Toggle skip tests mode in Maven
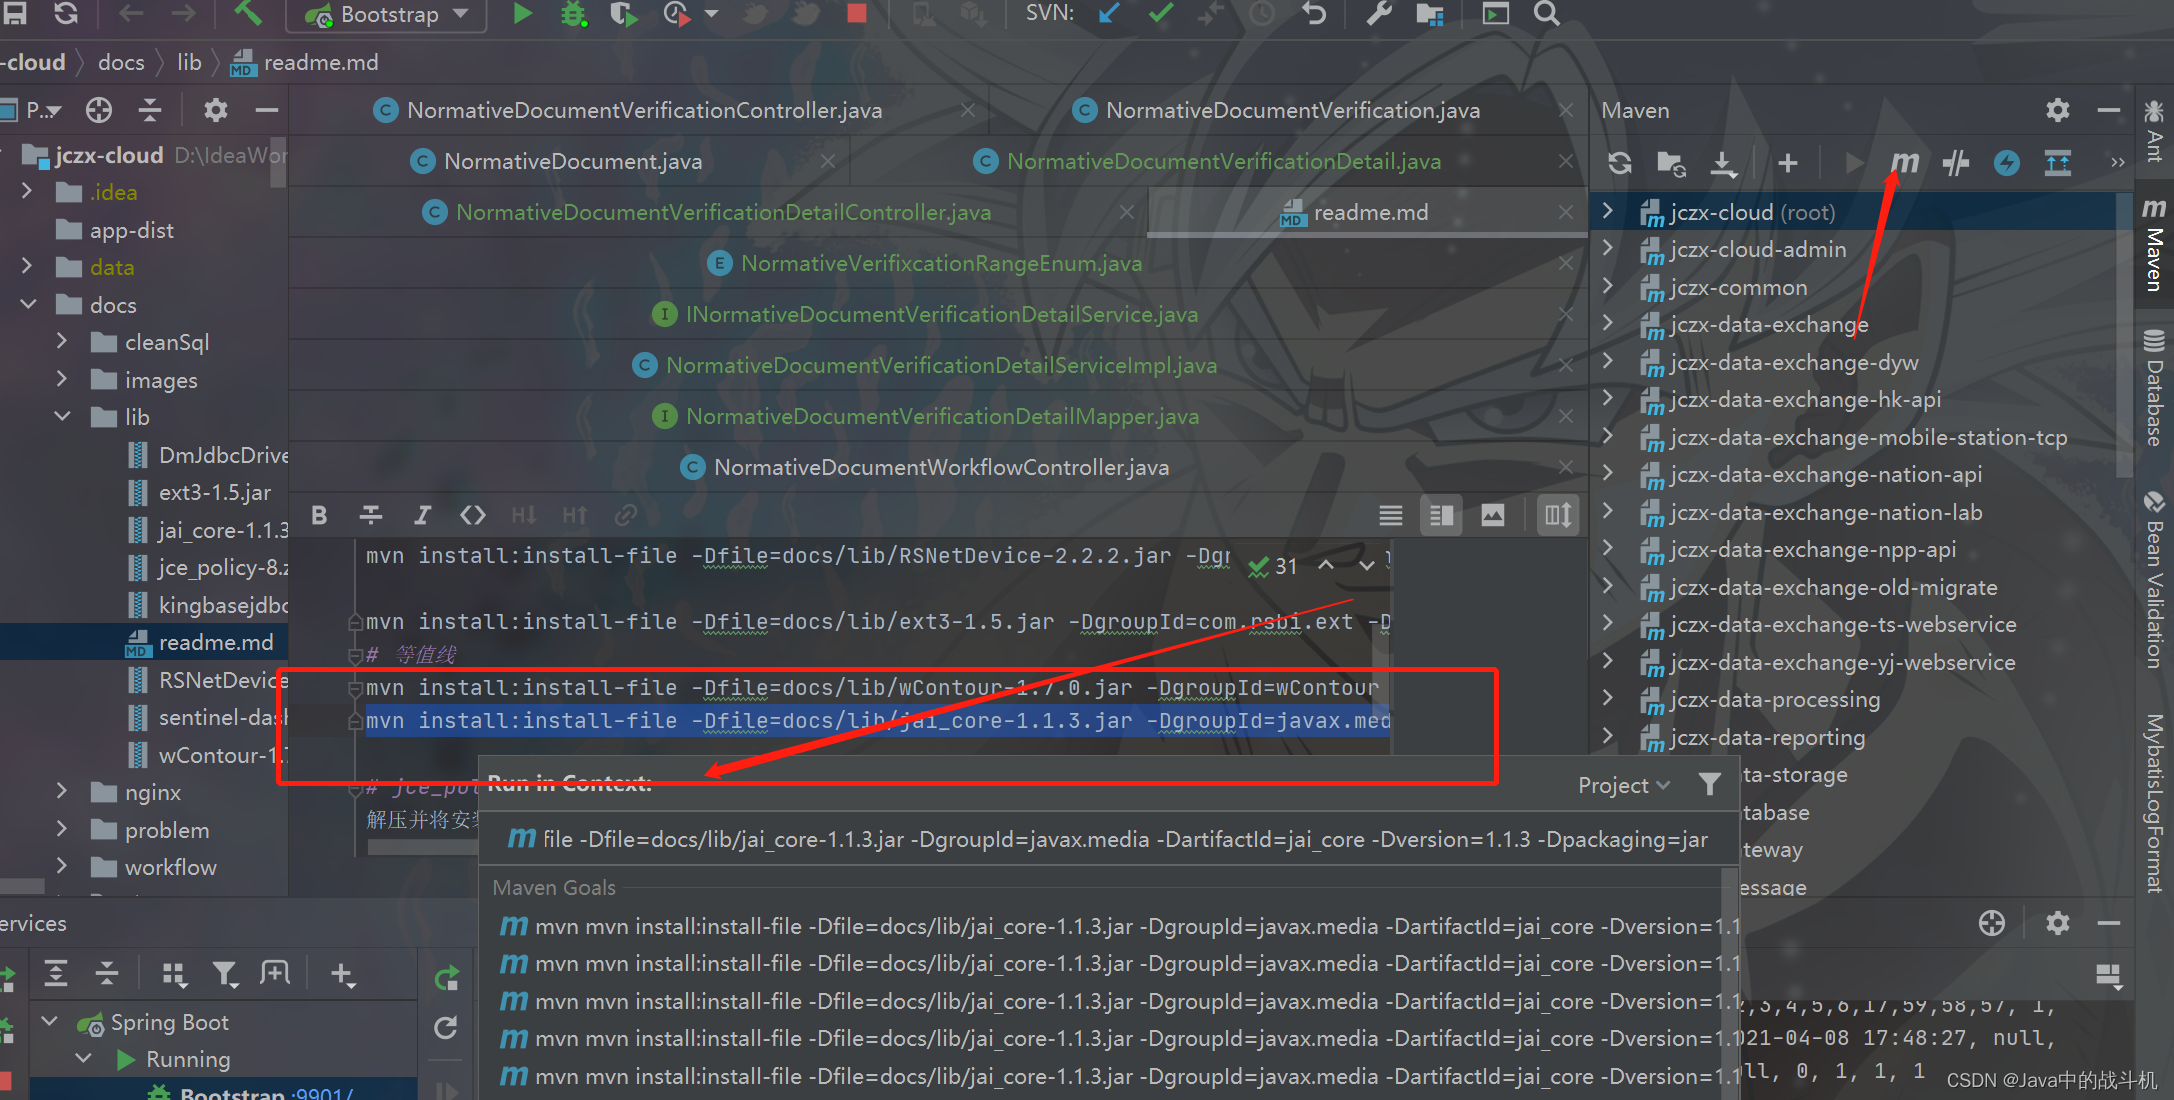Image resolution: width=2174 pixels, height=1100 pixels. [x=2006, y=162]
